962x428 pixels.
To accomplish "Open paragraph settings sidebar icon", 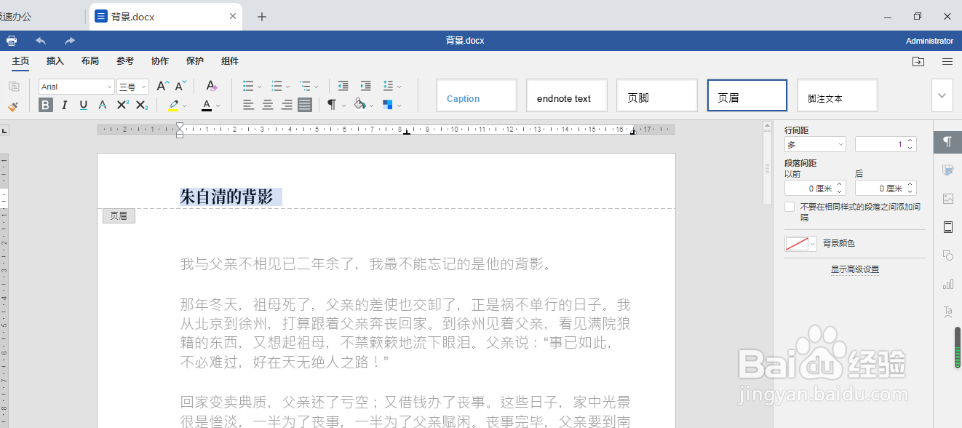I will [x=948, y=143].
